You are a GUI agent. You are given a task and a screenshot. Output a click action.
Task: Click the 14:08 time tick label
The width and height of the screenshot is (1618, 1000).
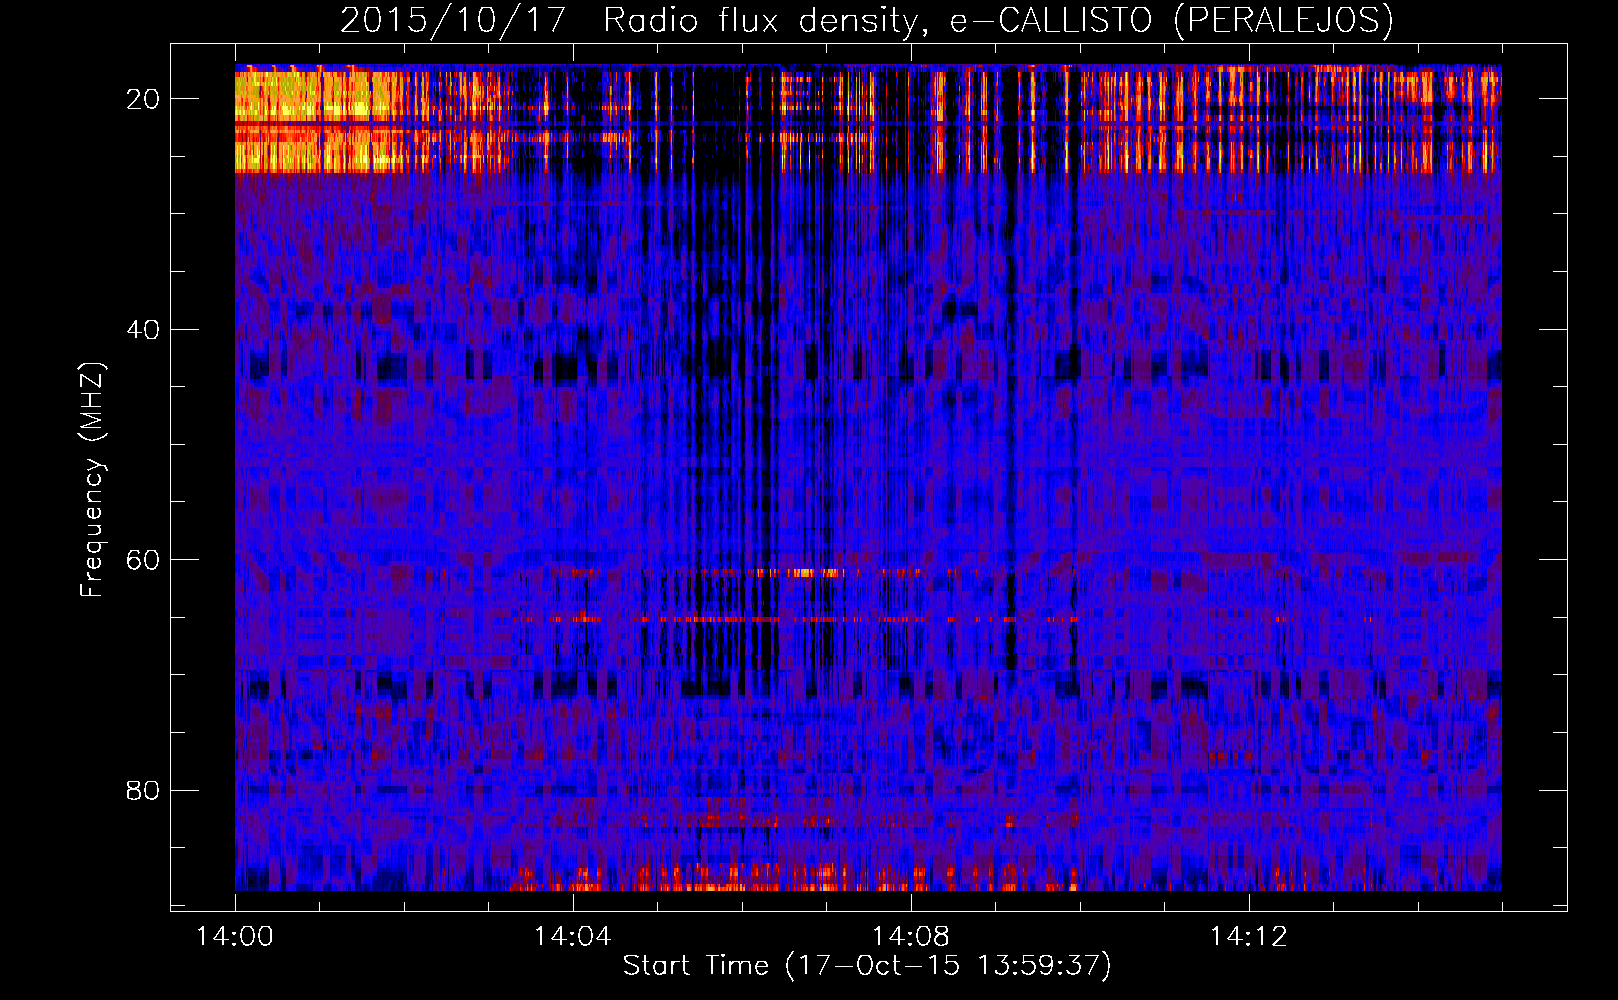click(x=910, y=937)
